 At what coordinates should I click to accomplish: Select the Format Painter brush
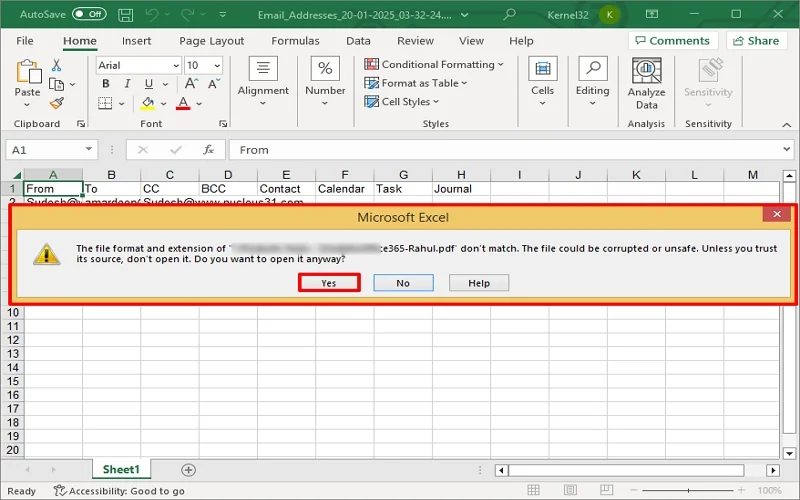pos(56,104)
